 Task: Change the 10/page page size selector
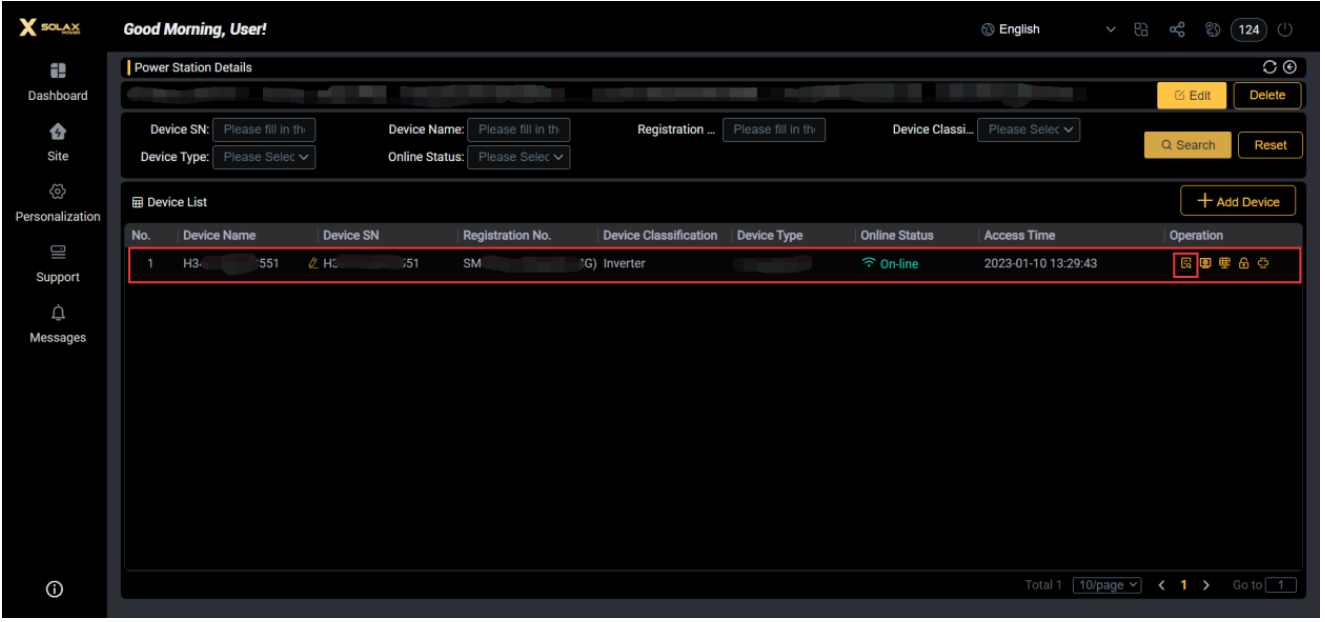coord(1106,585)
